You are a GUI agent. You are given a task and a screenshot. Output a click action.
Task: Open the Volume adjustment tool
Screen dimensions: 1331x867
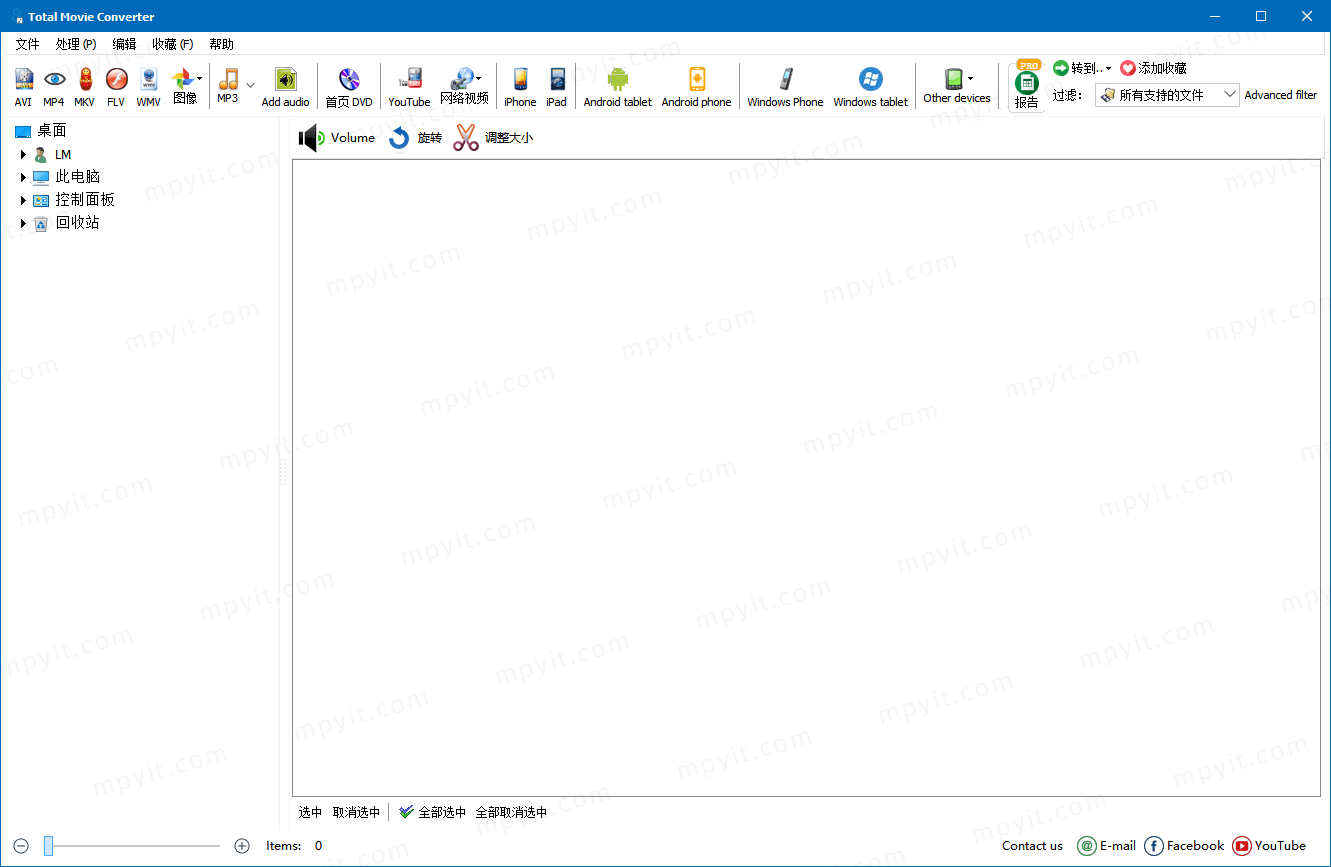coord(337,138)
